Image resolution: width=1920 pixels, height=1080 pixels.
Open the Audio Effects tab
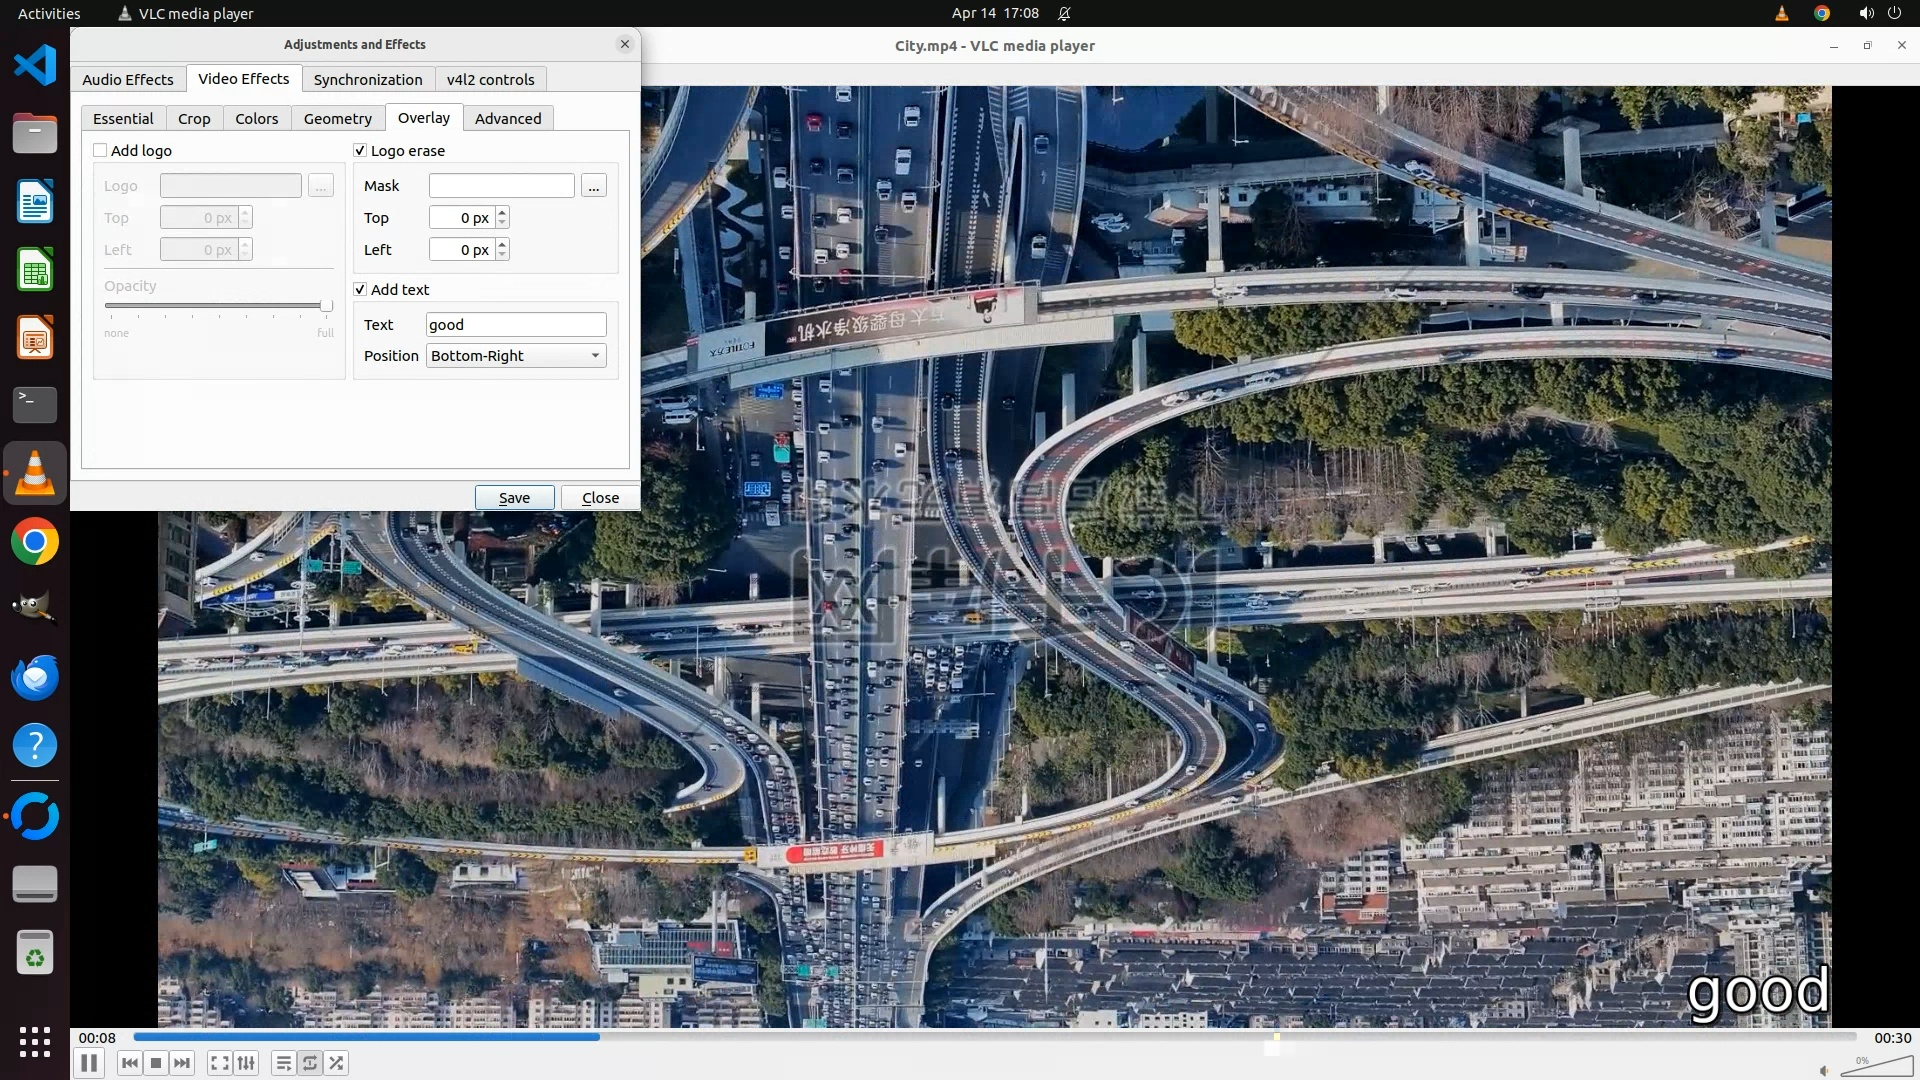127,79
